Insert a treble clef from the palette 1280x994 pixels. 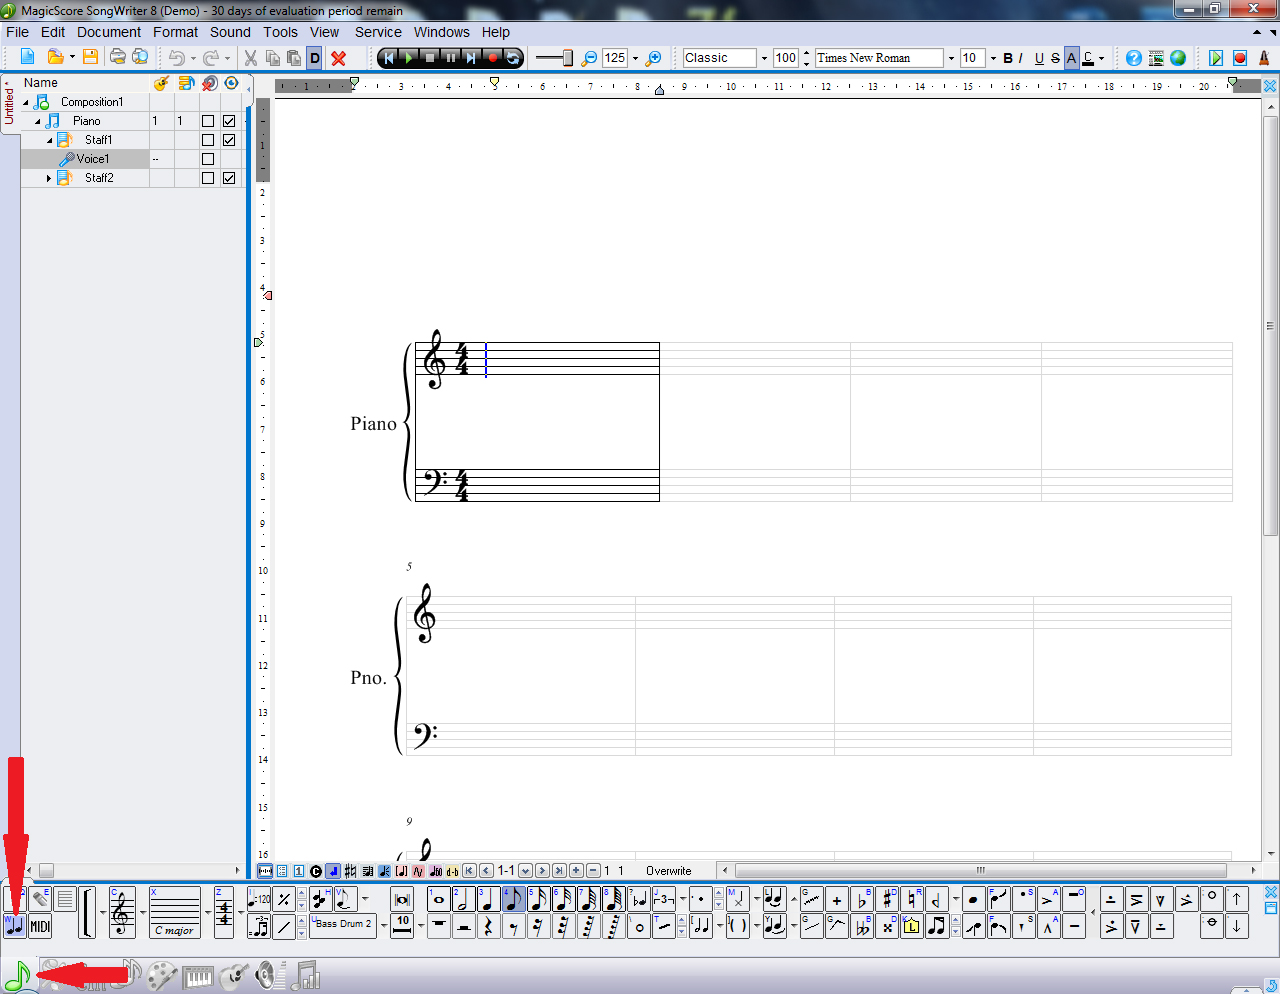[x=122, y=912]
